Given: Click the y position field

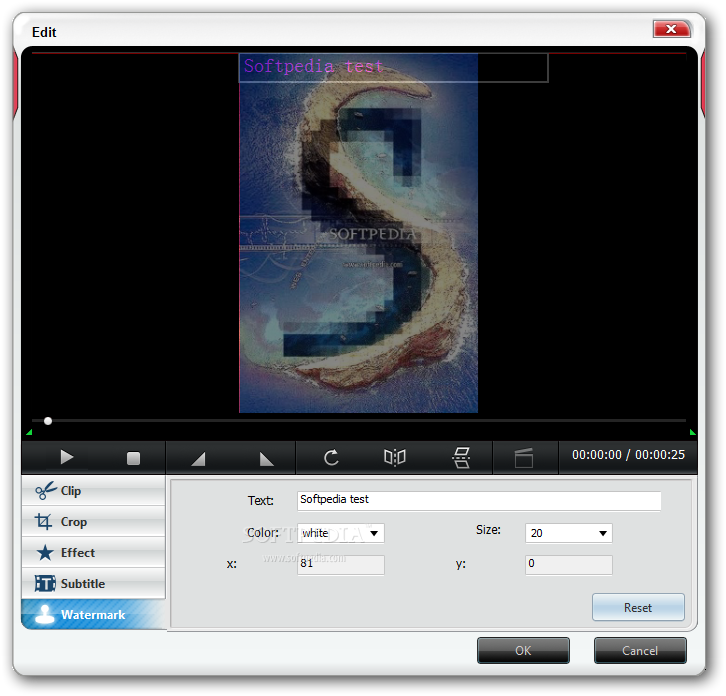Looking at the screenshot, I should (x=569, y=564).
